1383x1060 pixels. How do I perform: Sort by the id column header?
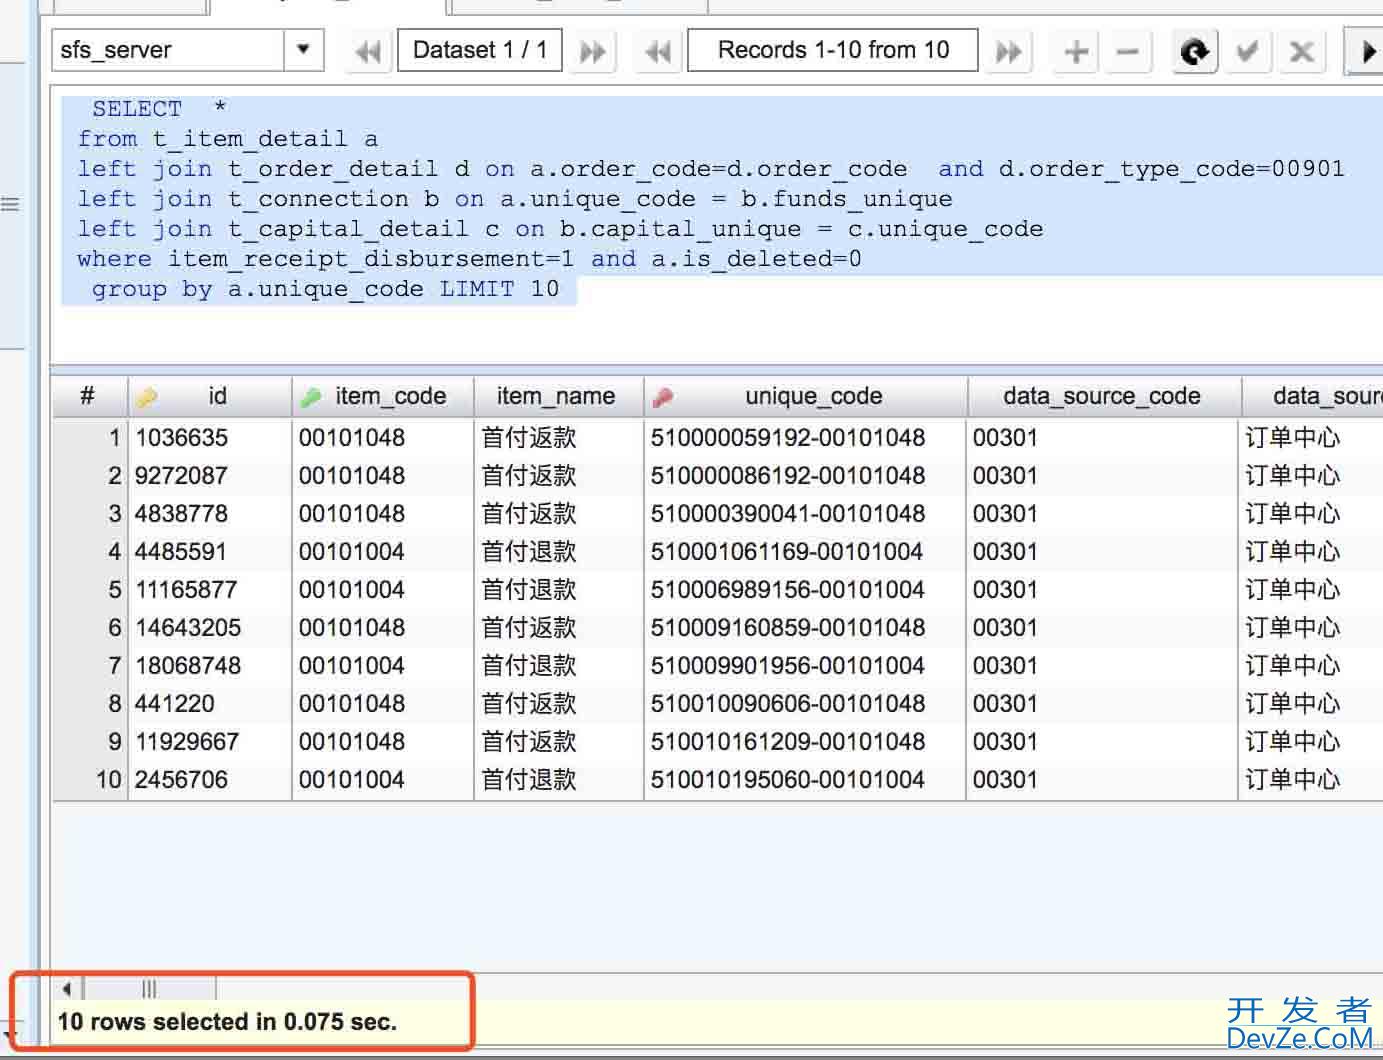point(210,397)
